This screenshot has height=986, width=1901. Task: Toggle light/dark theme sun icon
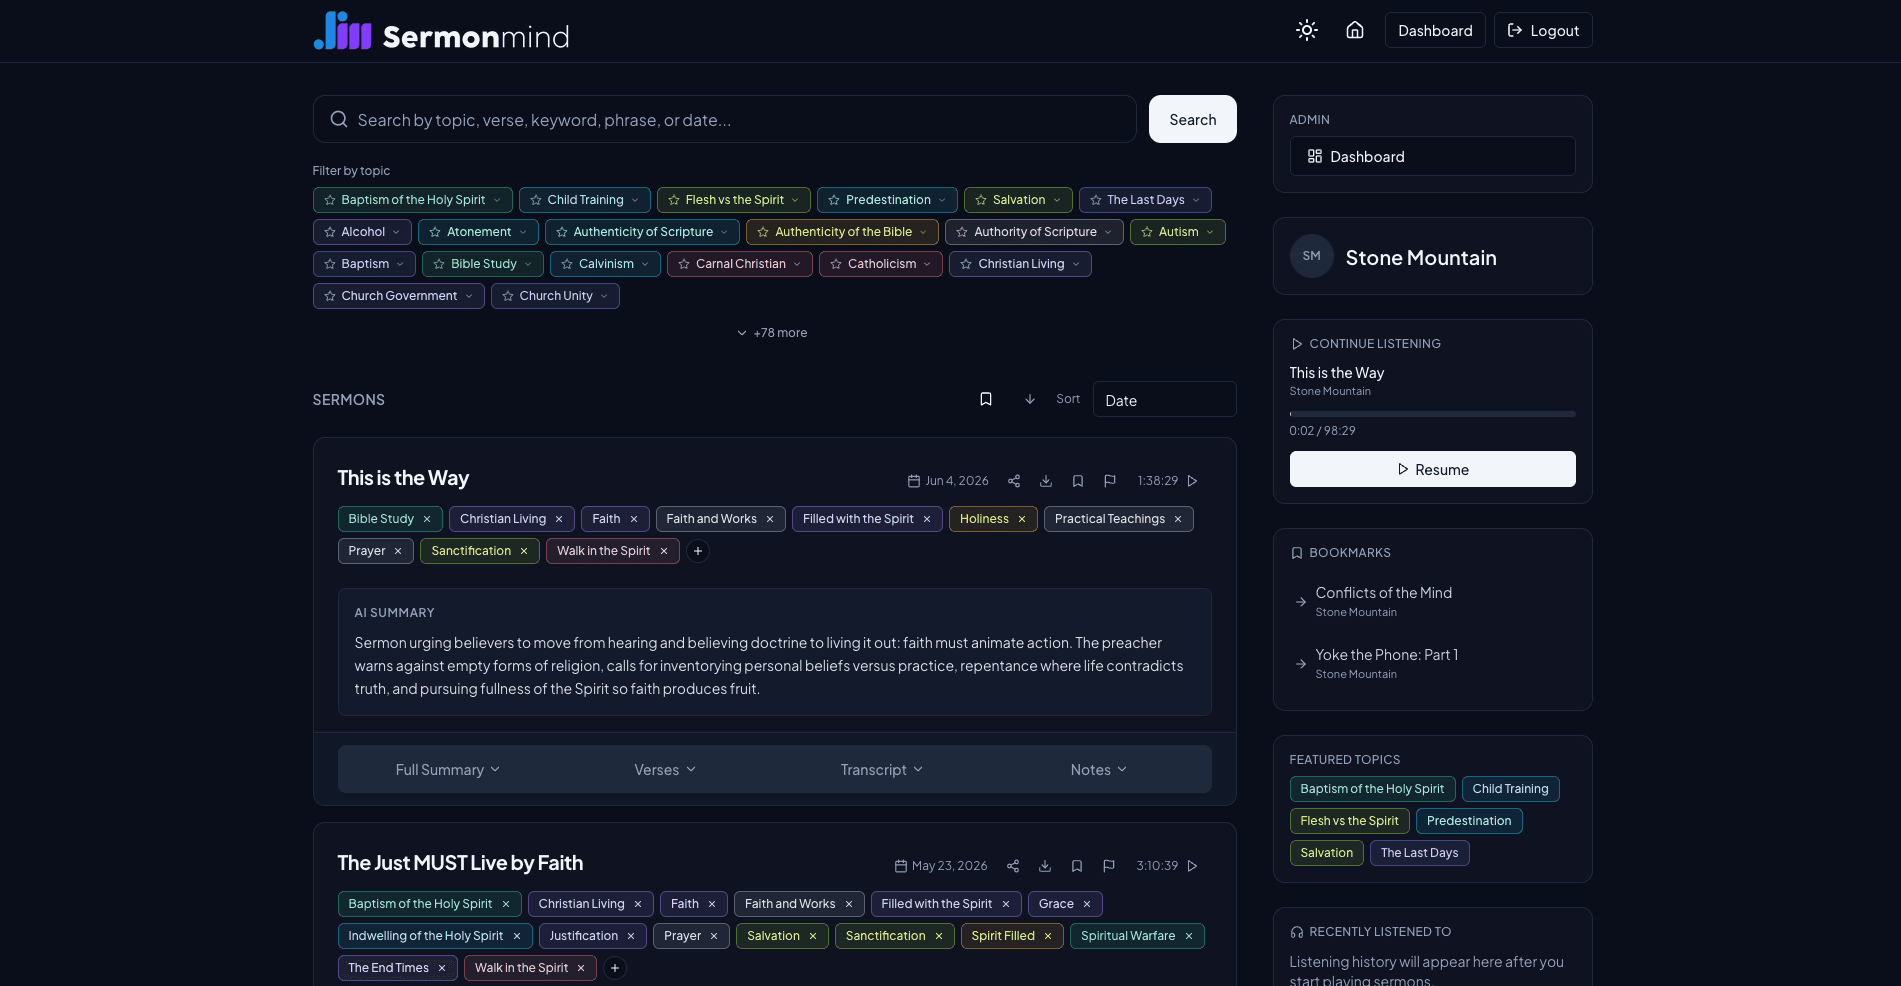(x=1306, y=30)
